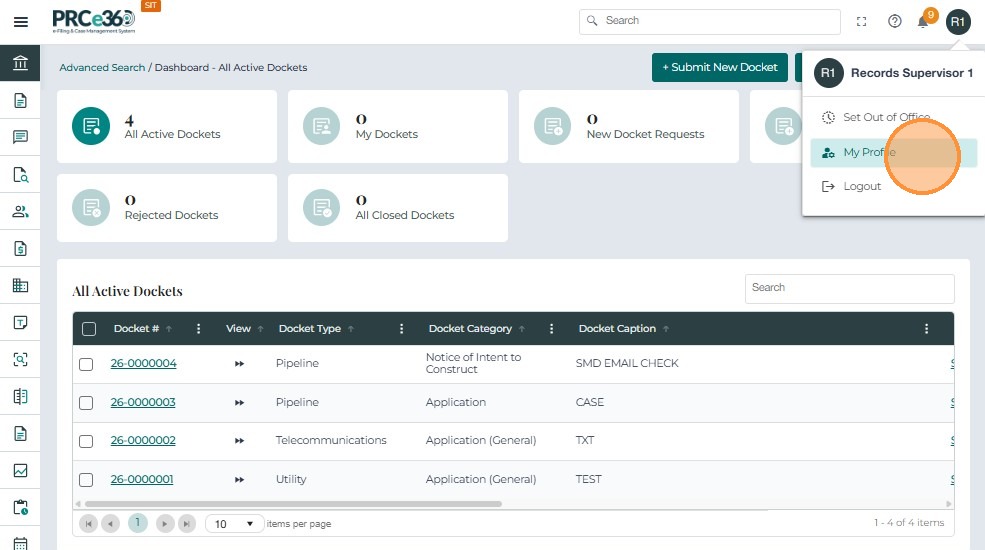Choose Logout from user menu

(861, 186)
